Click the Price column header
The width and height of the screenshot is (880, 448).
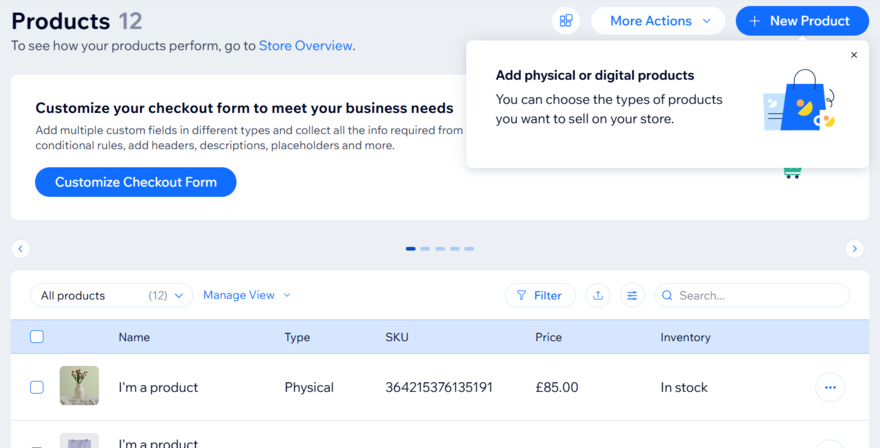[548, 337]
